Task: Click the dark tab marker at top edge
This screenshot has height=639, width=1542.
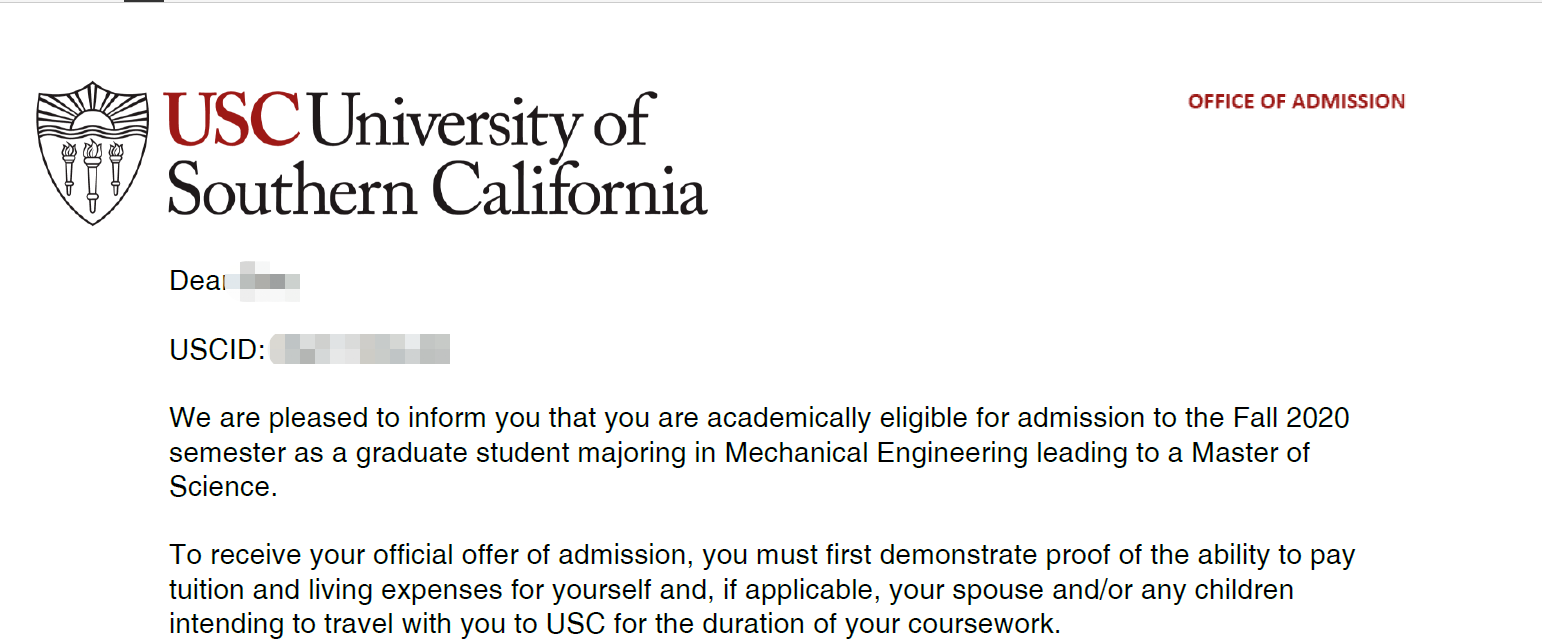Action: 144,1
